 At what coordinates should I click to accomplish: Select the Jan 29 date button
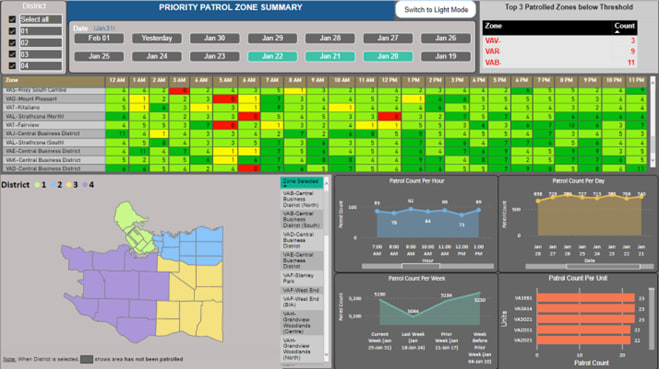pos(272,38)
